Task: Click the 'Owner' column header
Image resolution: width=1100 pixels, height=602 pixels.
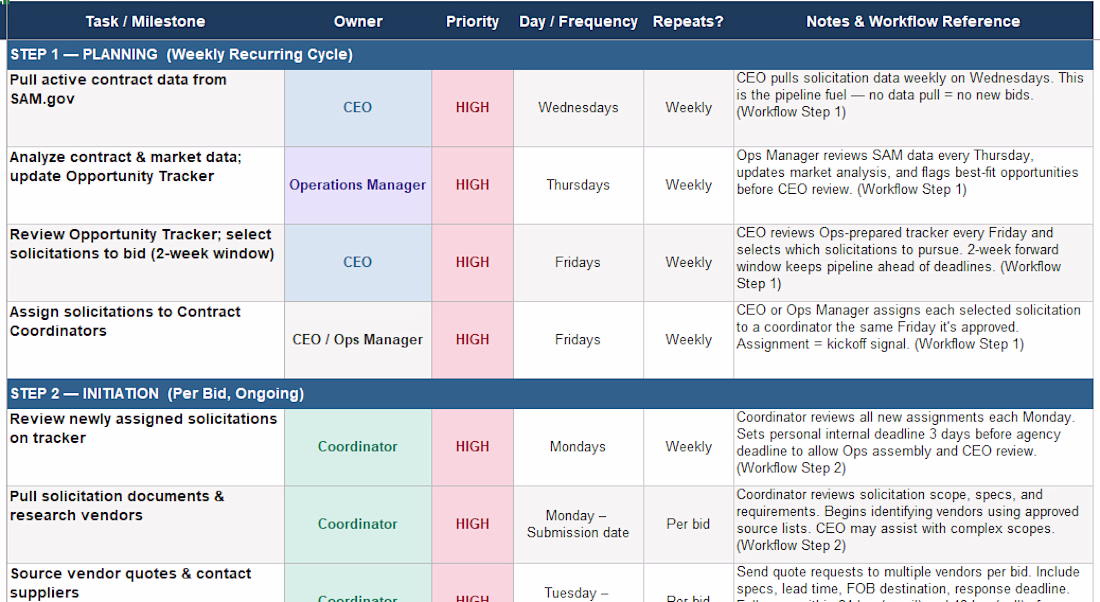Action: pos(358,21)
